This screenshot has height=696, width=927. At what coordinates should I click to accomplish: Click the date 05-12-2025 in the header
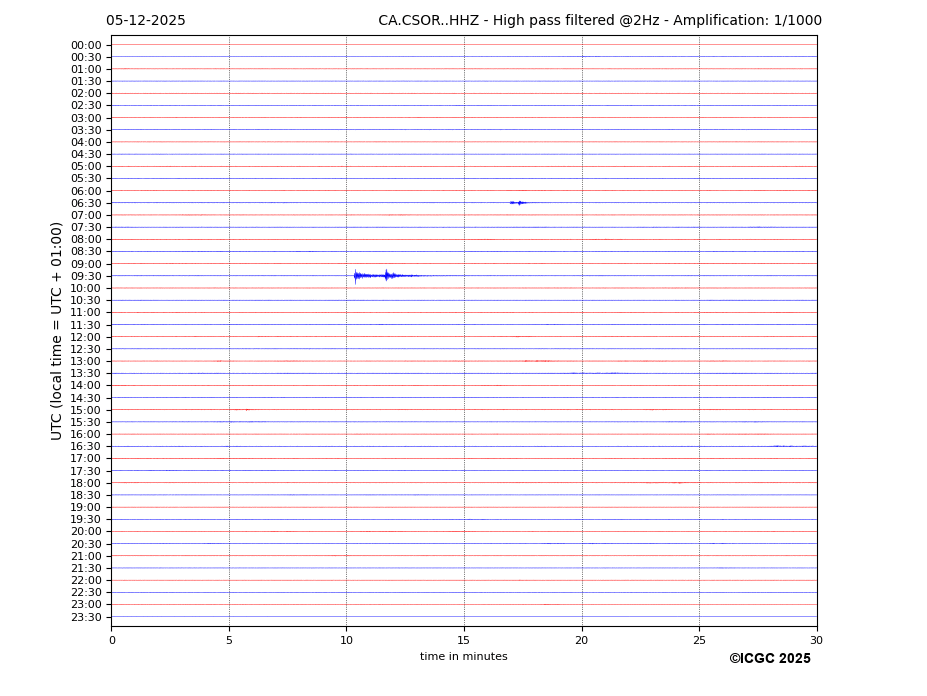pos(146,21)
